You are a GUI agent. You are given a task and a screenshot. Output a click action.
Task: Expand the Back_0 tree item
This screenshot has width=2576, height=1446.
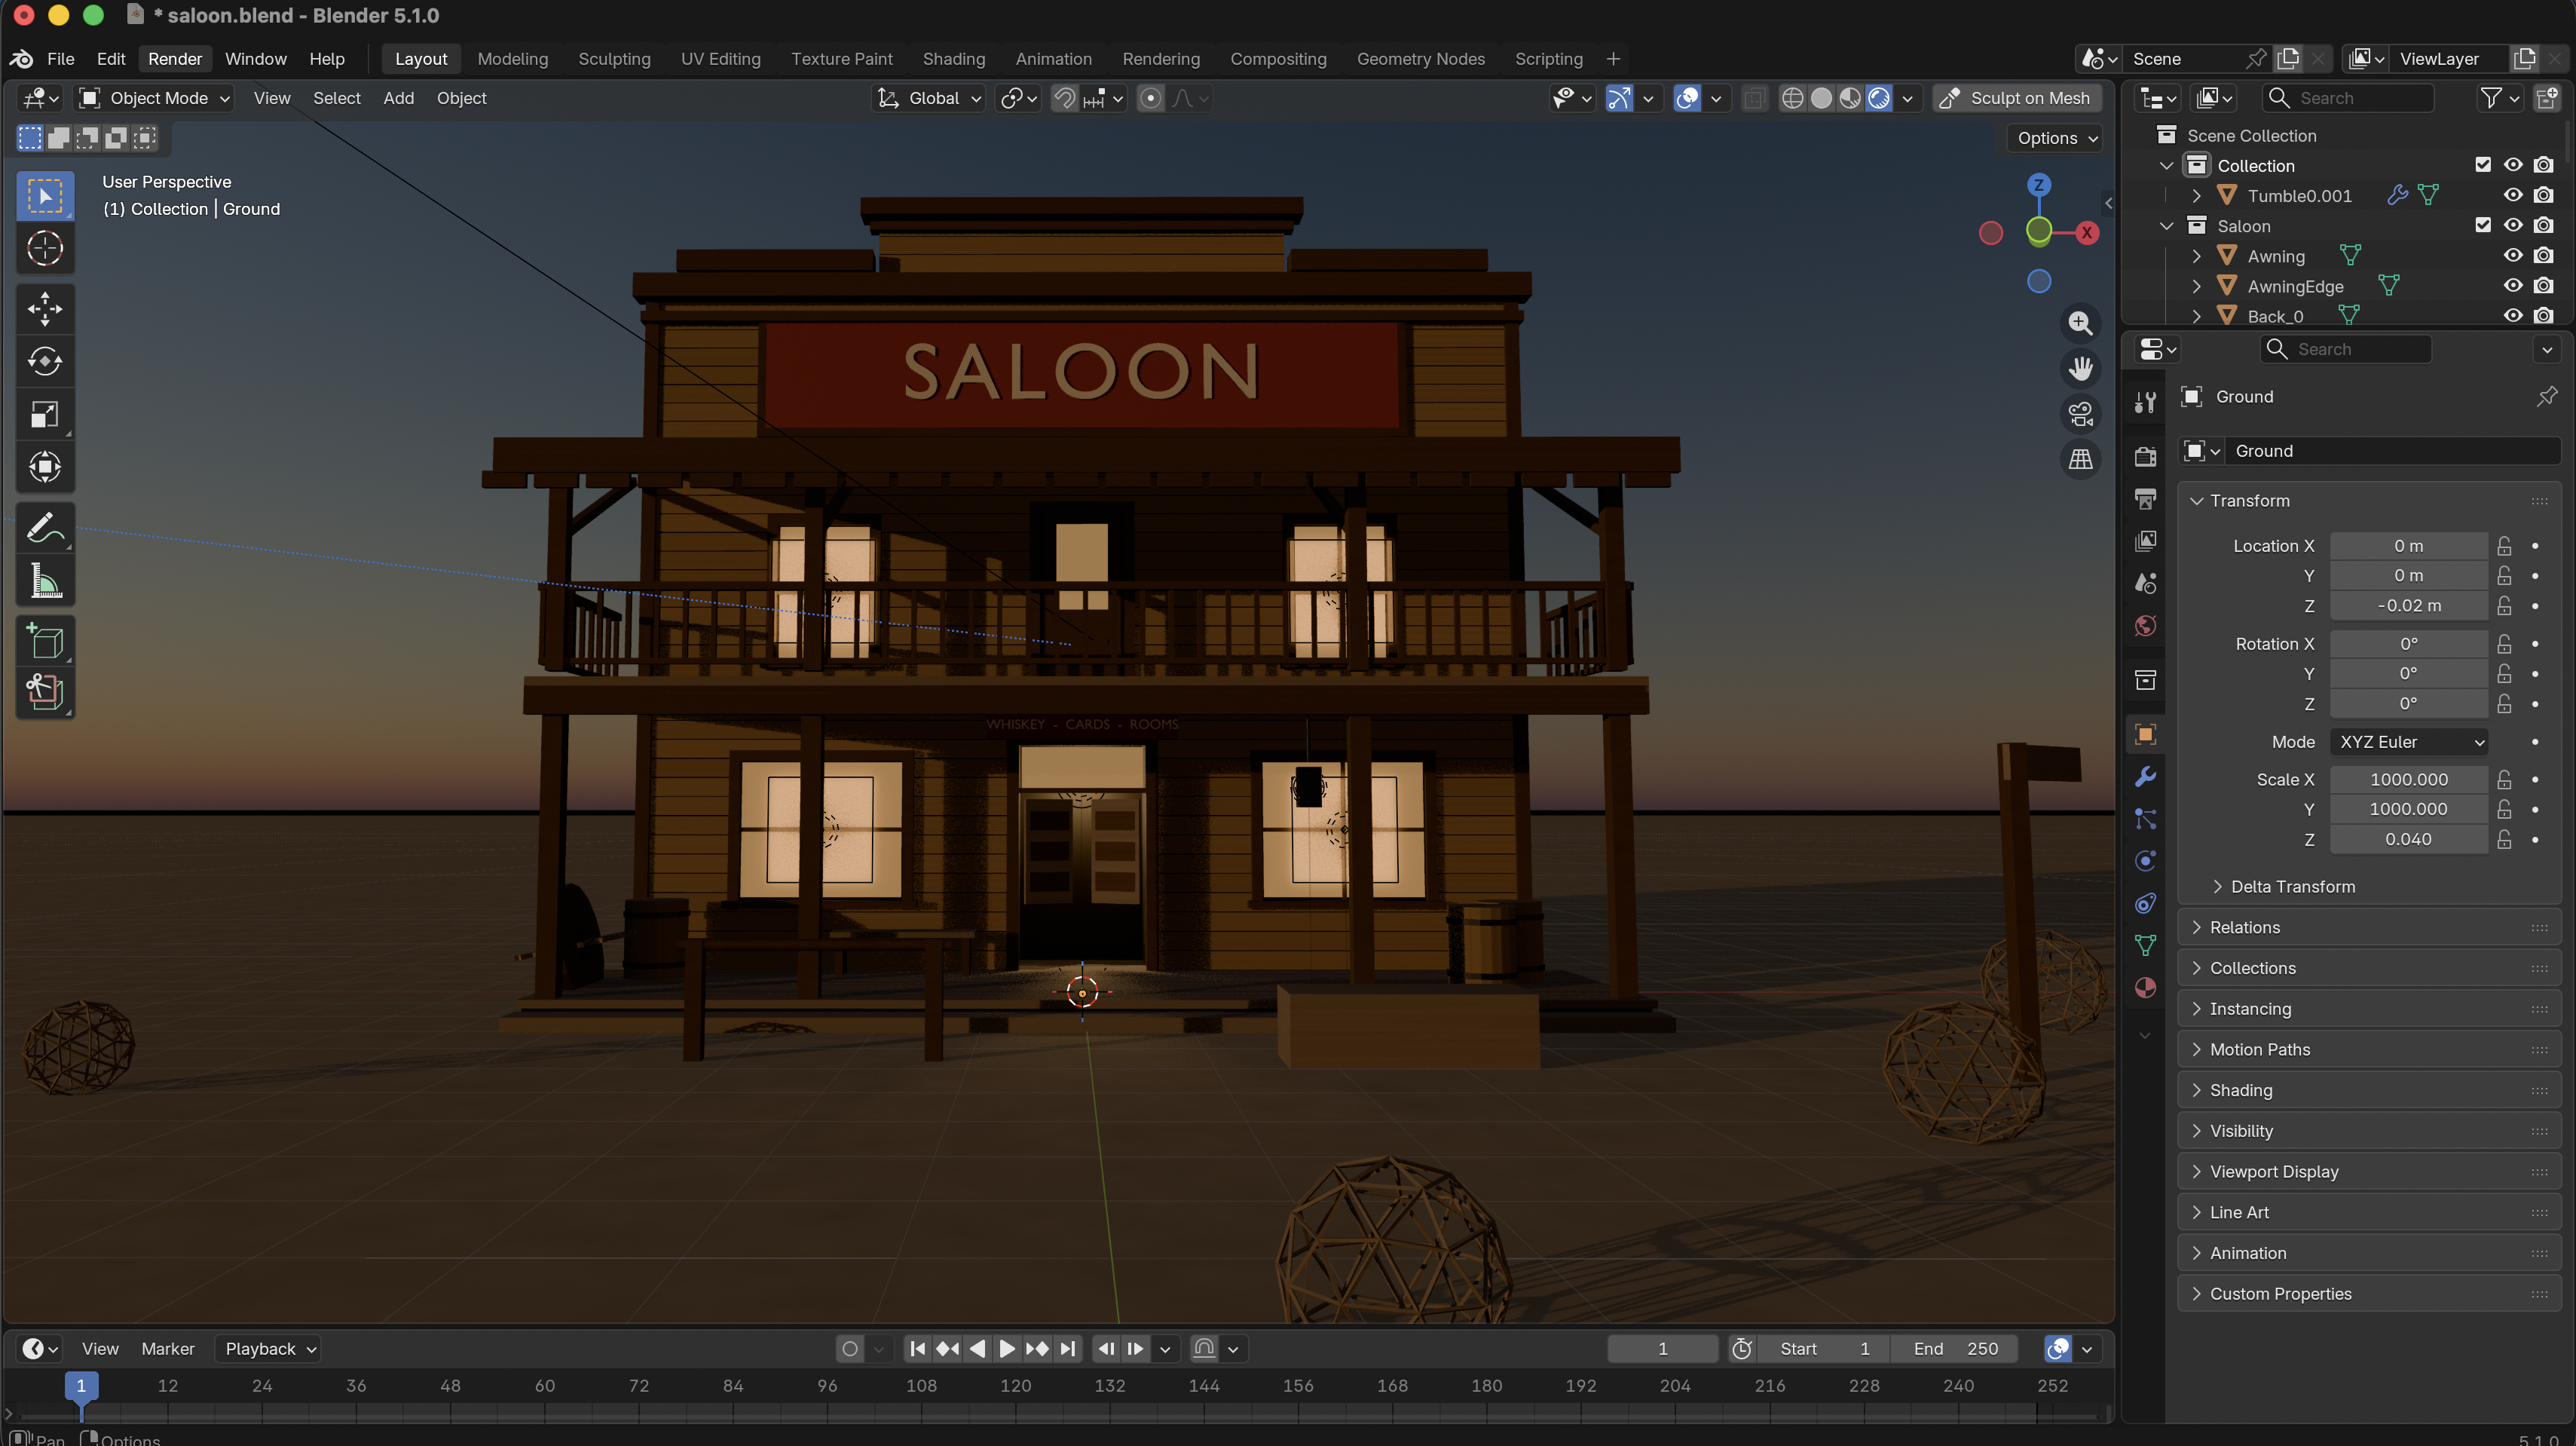[x=2196, y=316]
